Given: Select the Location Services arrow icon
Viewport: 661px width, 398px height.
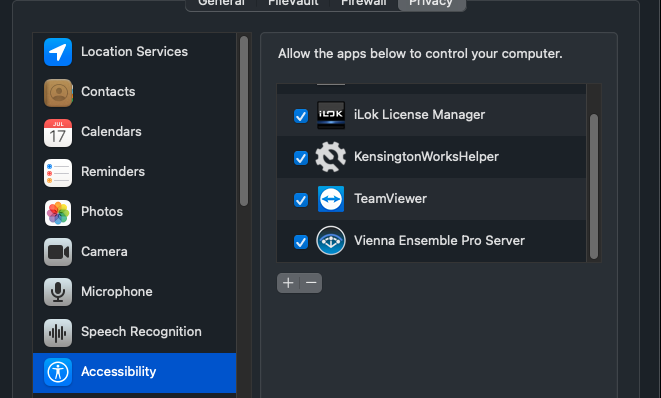Looking at the screenshot, I should click(x=58, y=52).
